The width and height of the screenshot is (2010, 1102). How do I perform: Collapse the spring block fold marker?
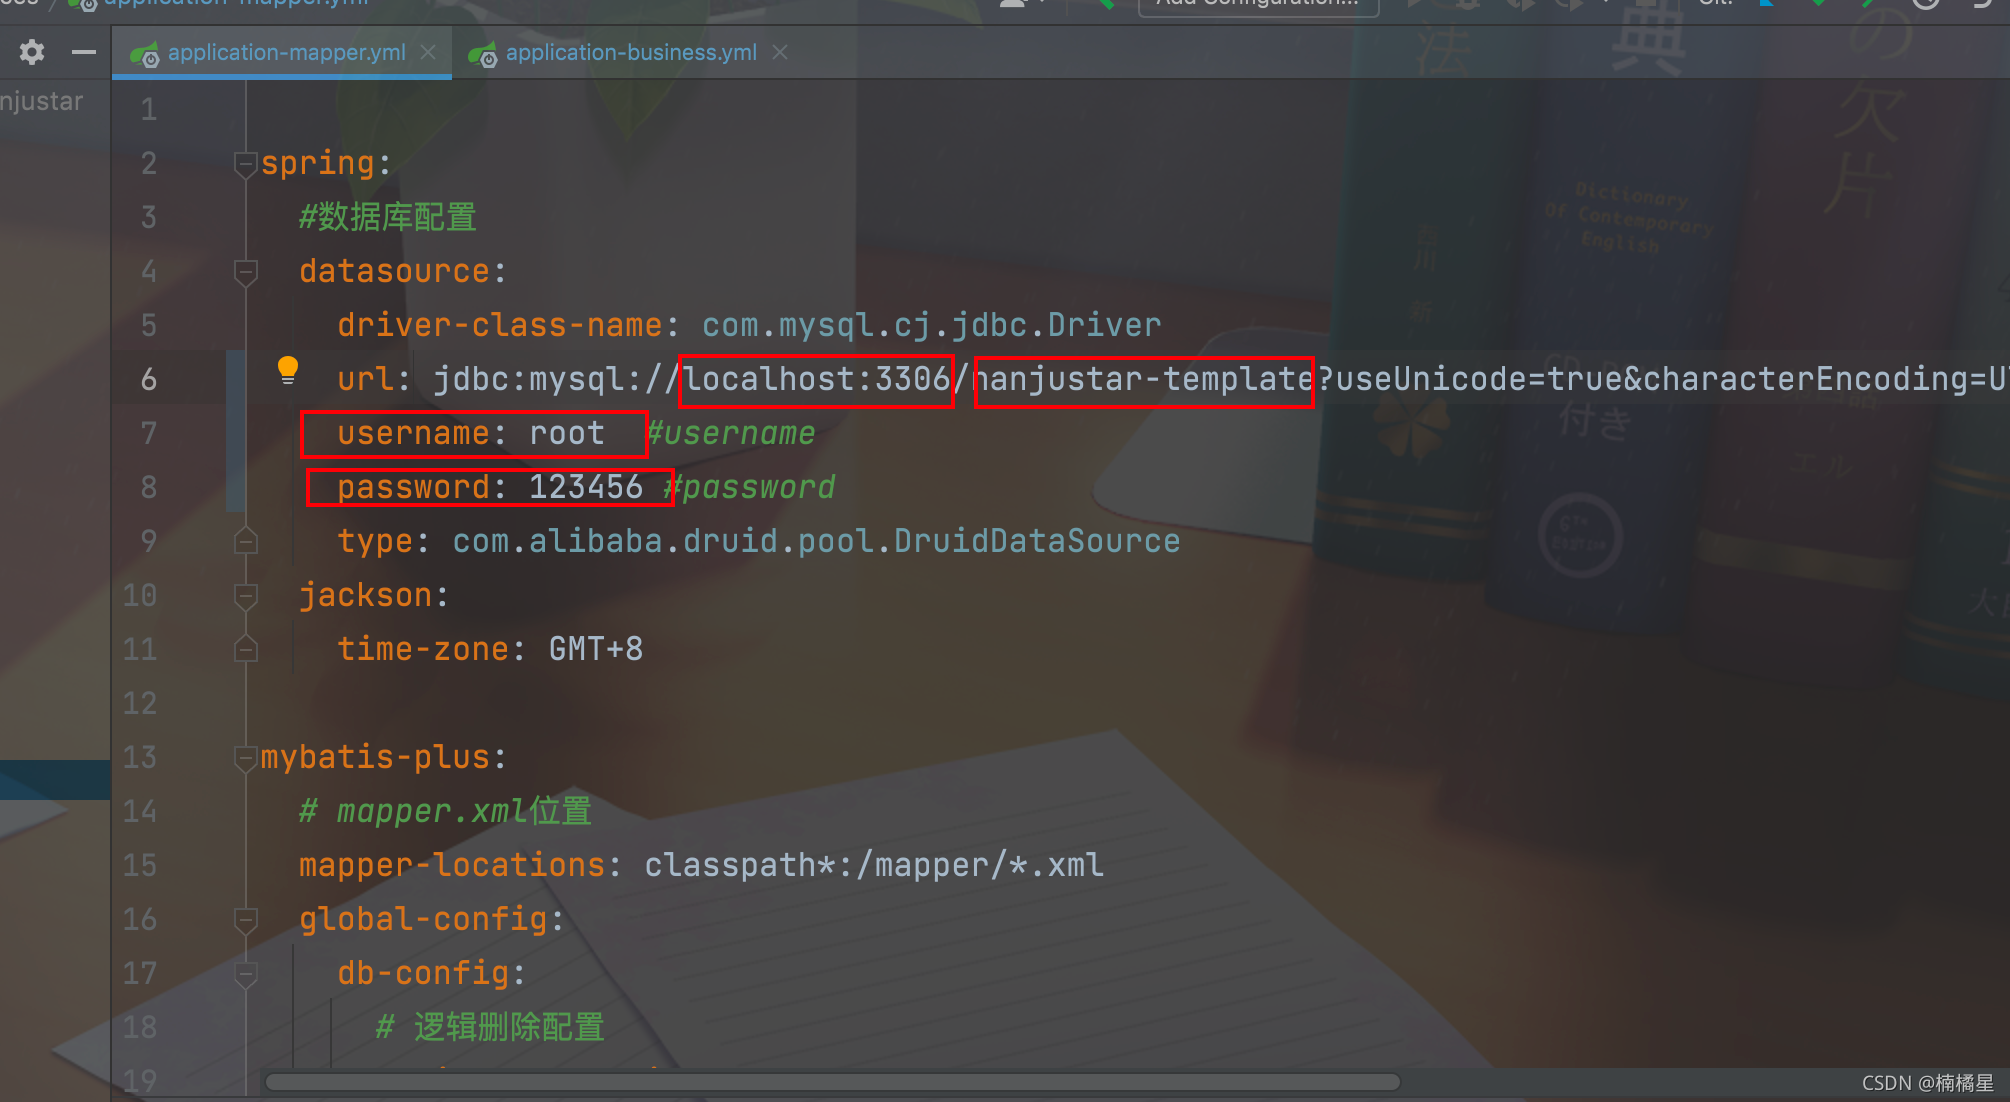pos(245,164)
